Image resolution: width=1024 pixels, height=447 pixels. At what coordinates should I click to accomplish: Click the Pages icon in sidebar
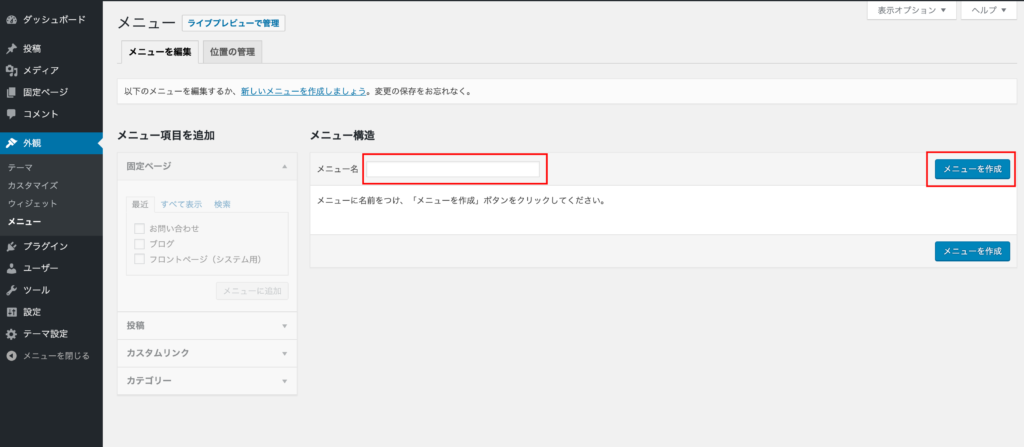pyautogui.click(x=11, y=92)
